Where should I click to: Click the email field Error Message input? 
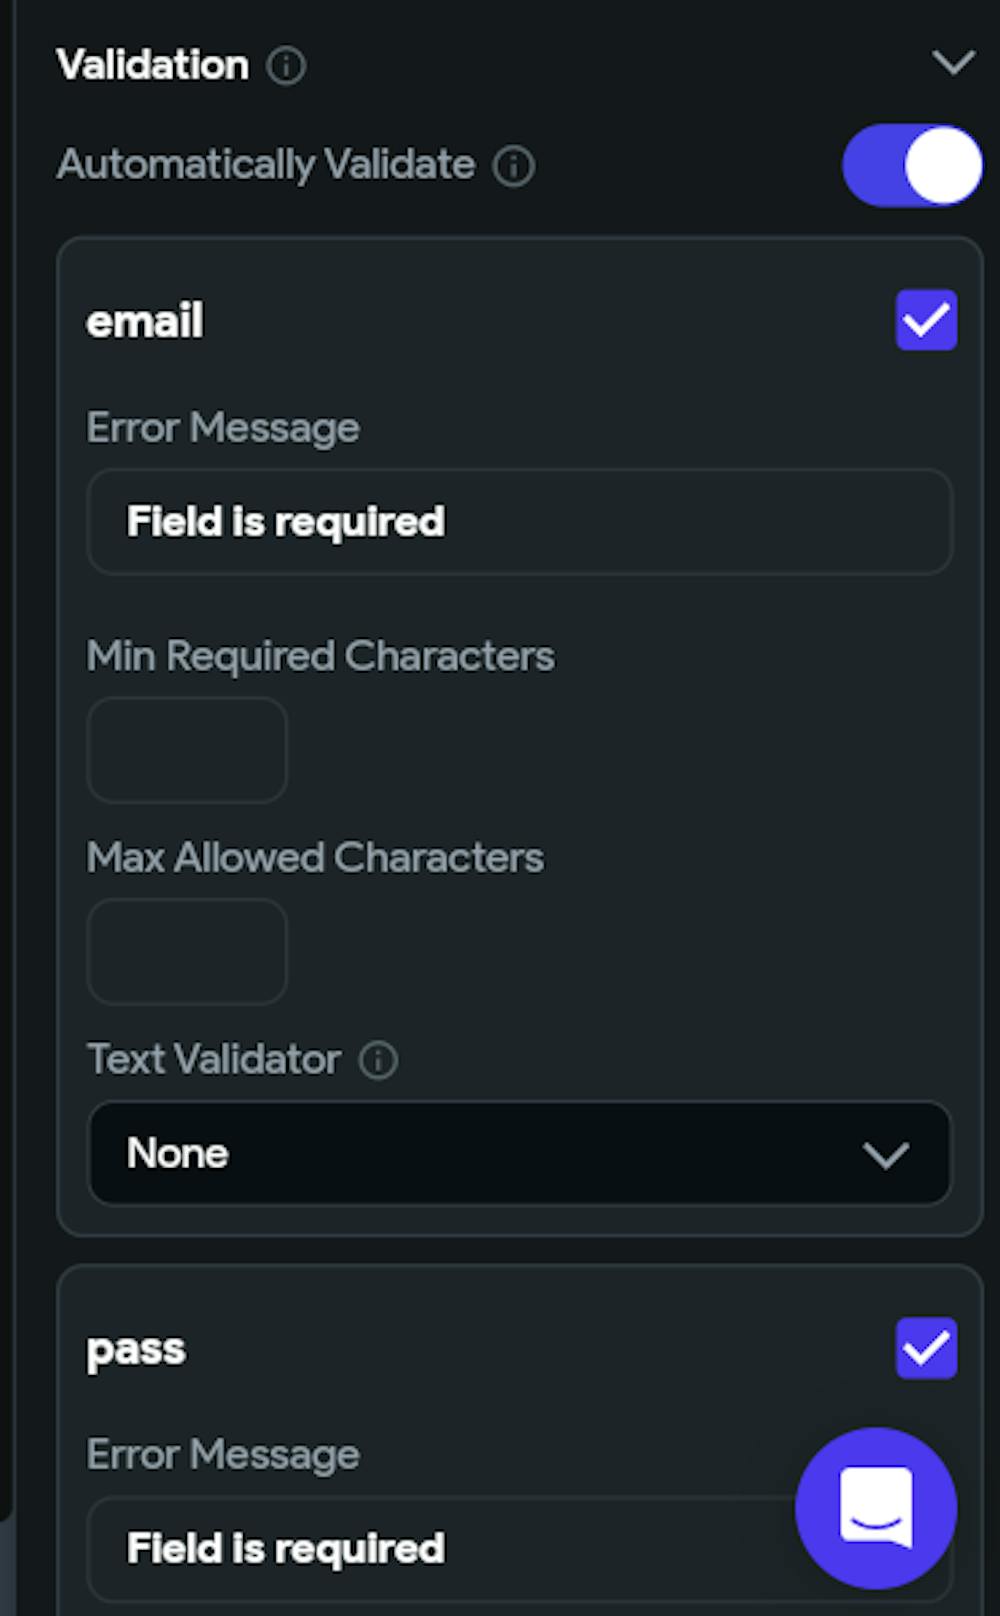coord(520,522)
